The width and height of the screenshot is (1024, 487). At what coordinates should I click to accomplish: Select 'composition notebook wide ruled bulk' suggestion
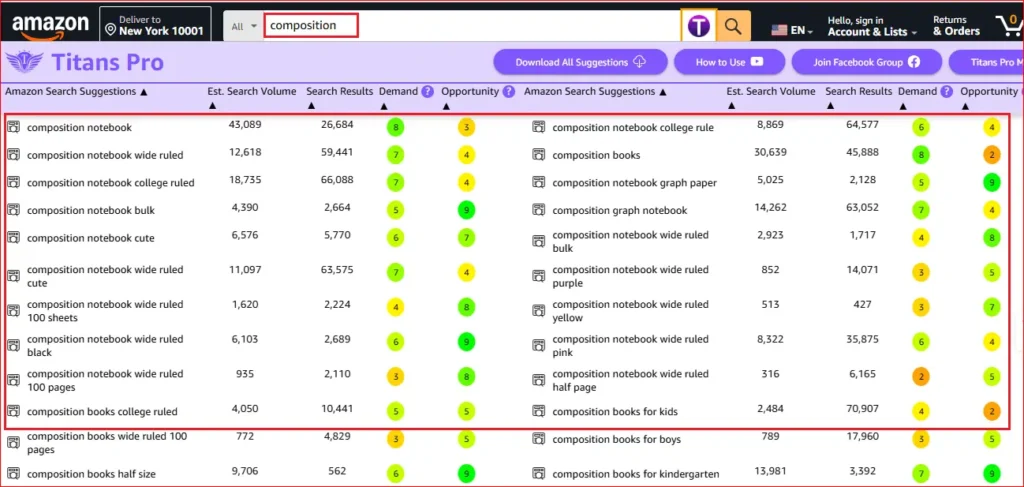point(630,242)
